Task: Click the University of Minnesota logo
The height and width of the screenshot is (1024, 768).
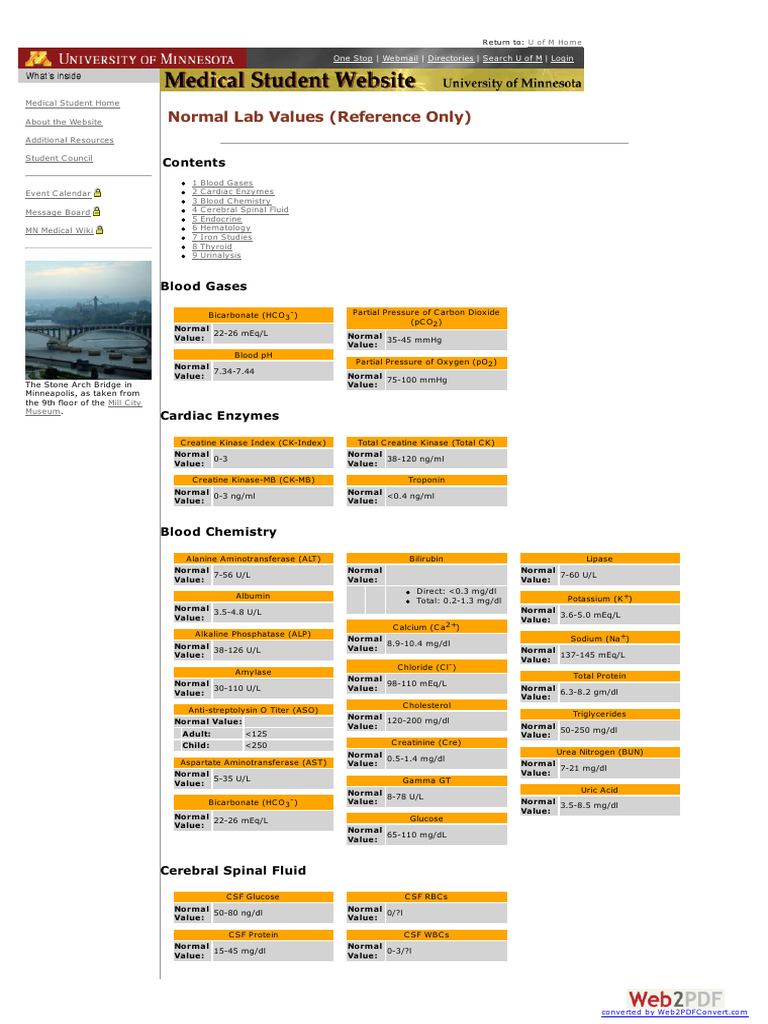Action: tap(132, 59)
